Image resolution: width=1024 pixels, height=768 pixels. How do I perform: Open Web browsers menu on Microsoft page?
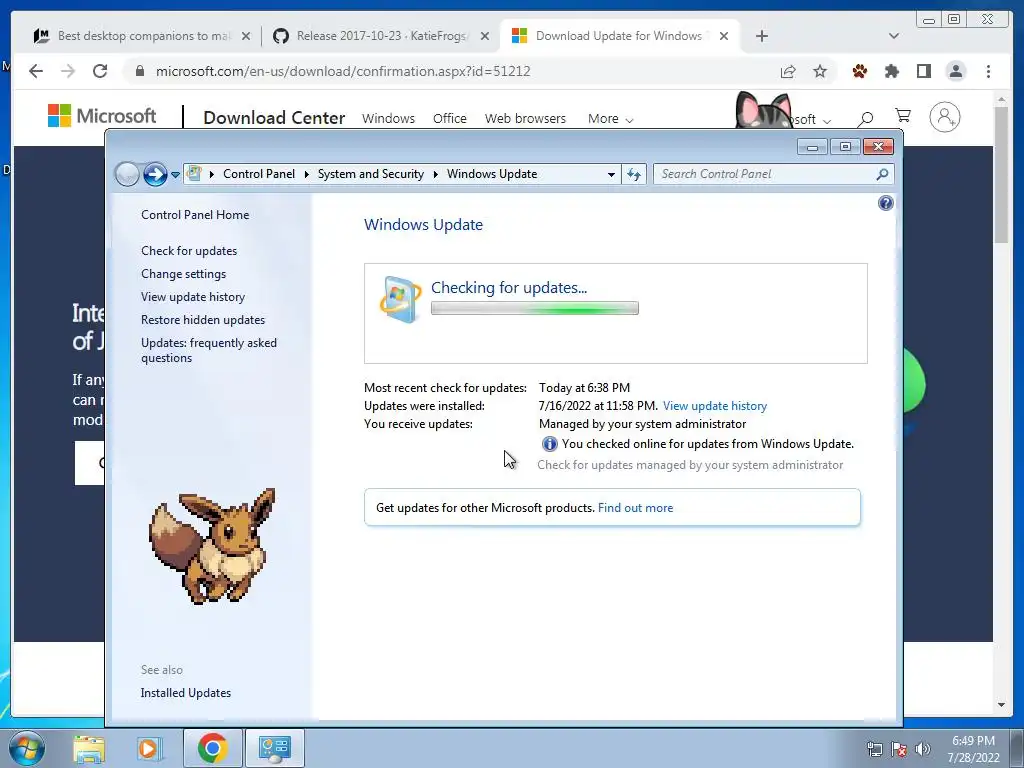point(525,119)
